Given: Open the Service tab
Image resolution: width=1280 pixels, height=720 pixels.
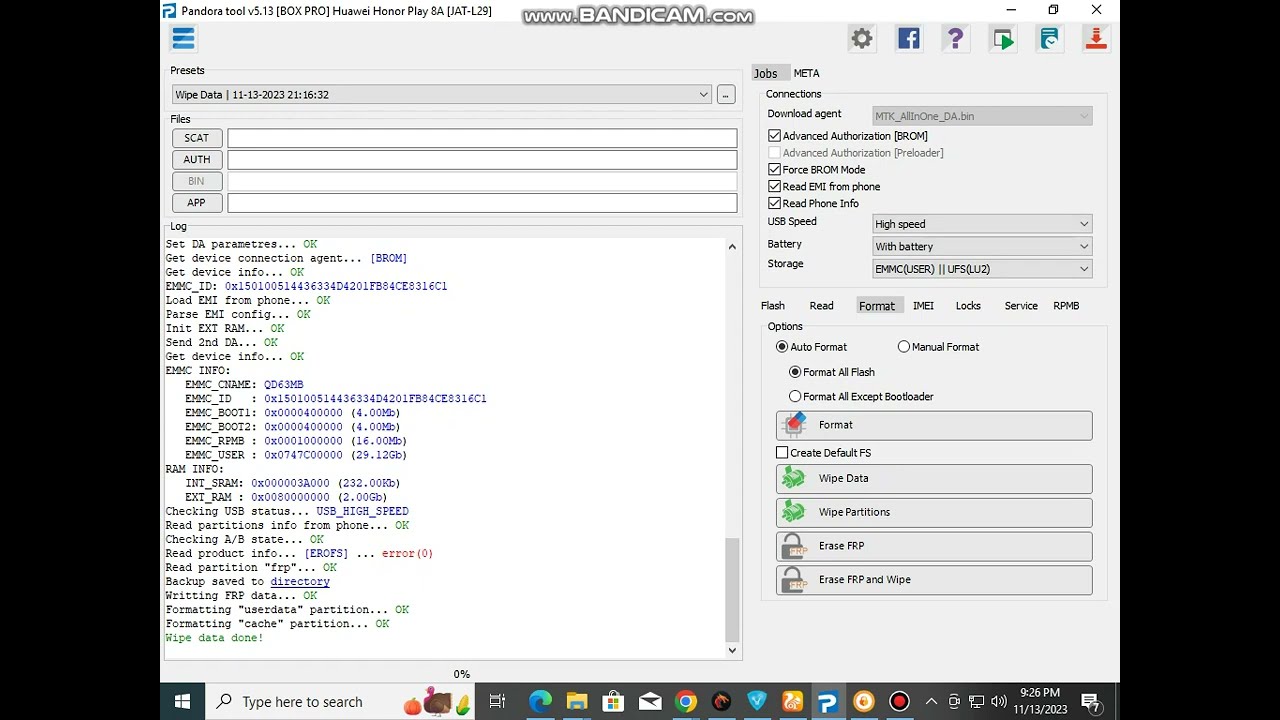Looking at the screenshot, I should pyautogui.click(x=1021, y=306).
